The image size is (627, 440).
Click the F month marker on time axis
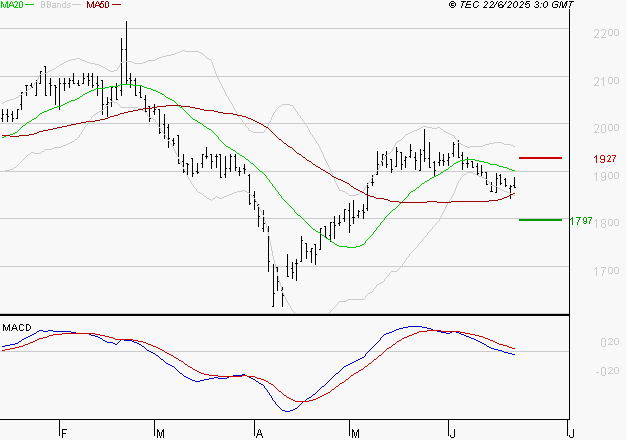click(x=64, y=434)
